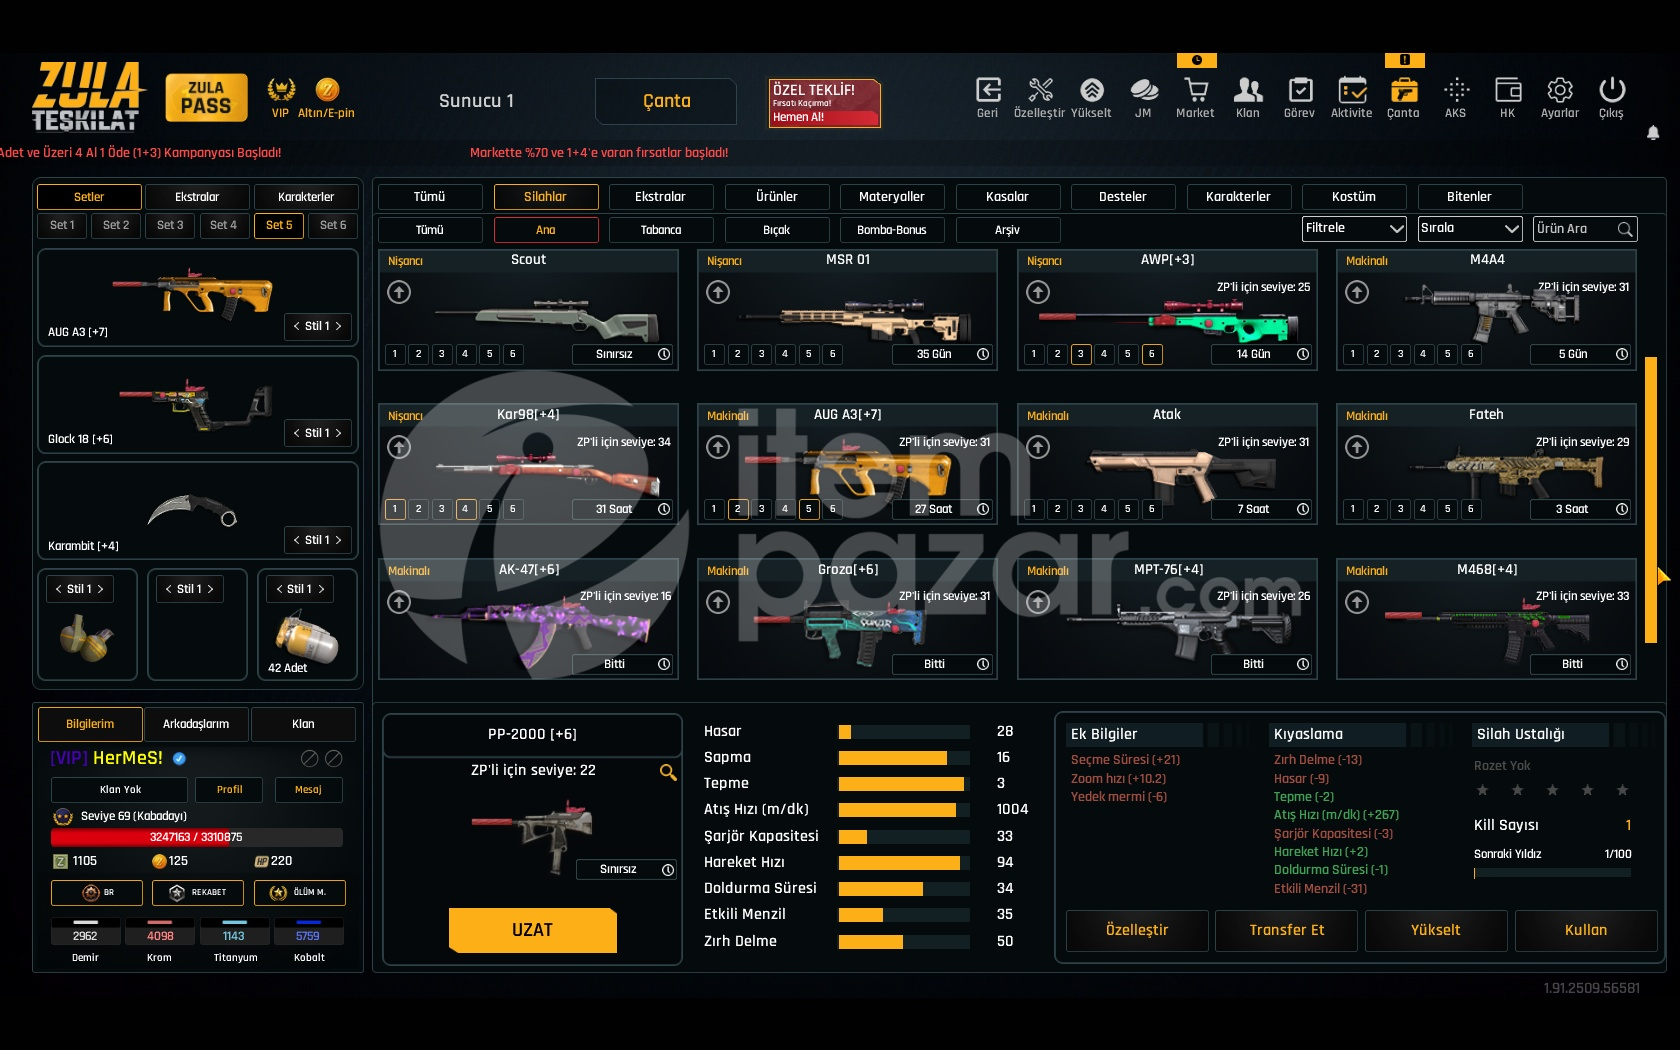Click upgrade arrow on Scout card
The image size is (1680, 1050).
[x=399, y=292]
